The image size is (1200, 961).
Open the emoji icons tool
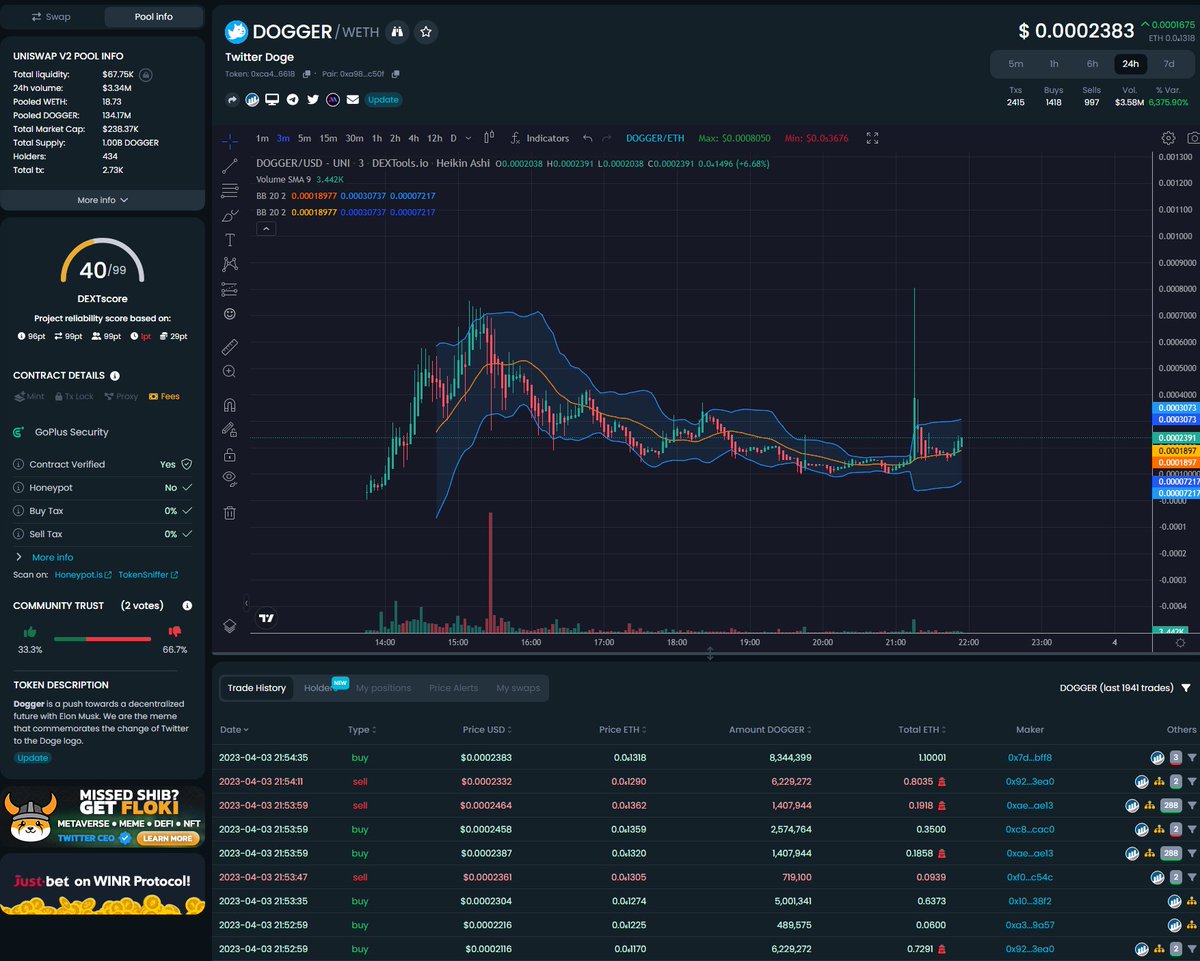point(230,314)
